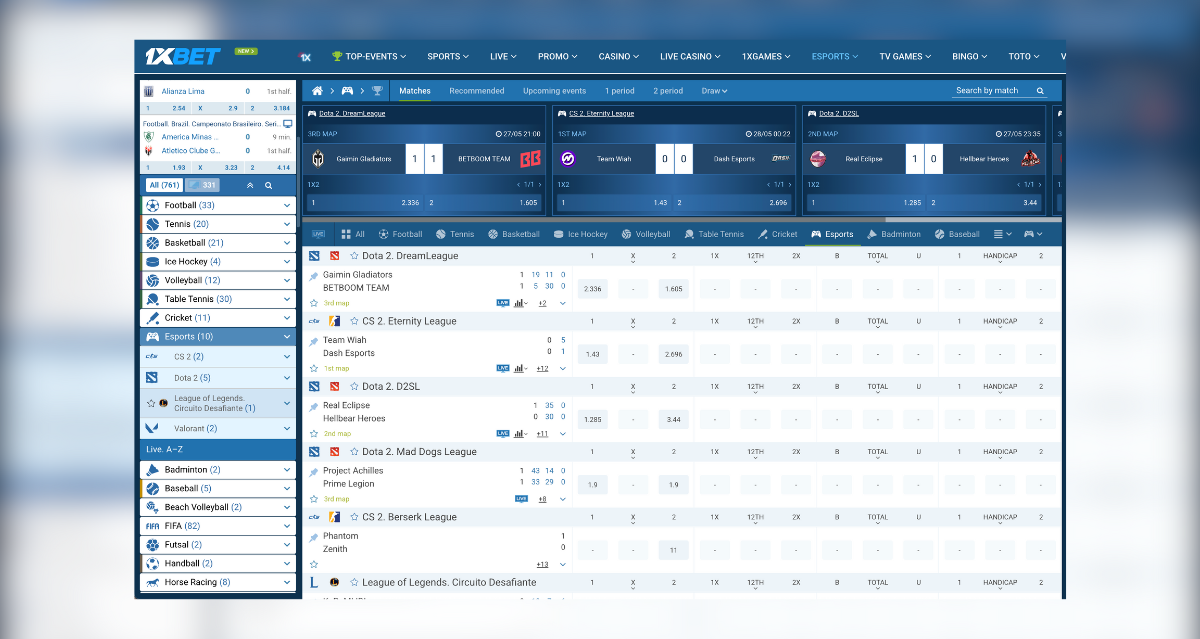Open the live stream icon for Team Wiah match

point(503,368)
